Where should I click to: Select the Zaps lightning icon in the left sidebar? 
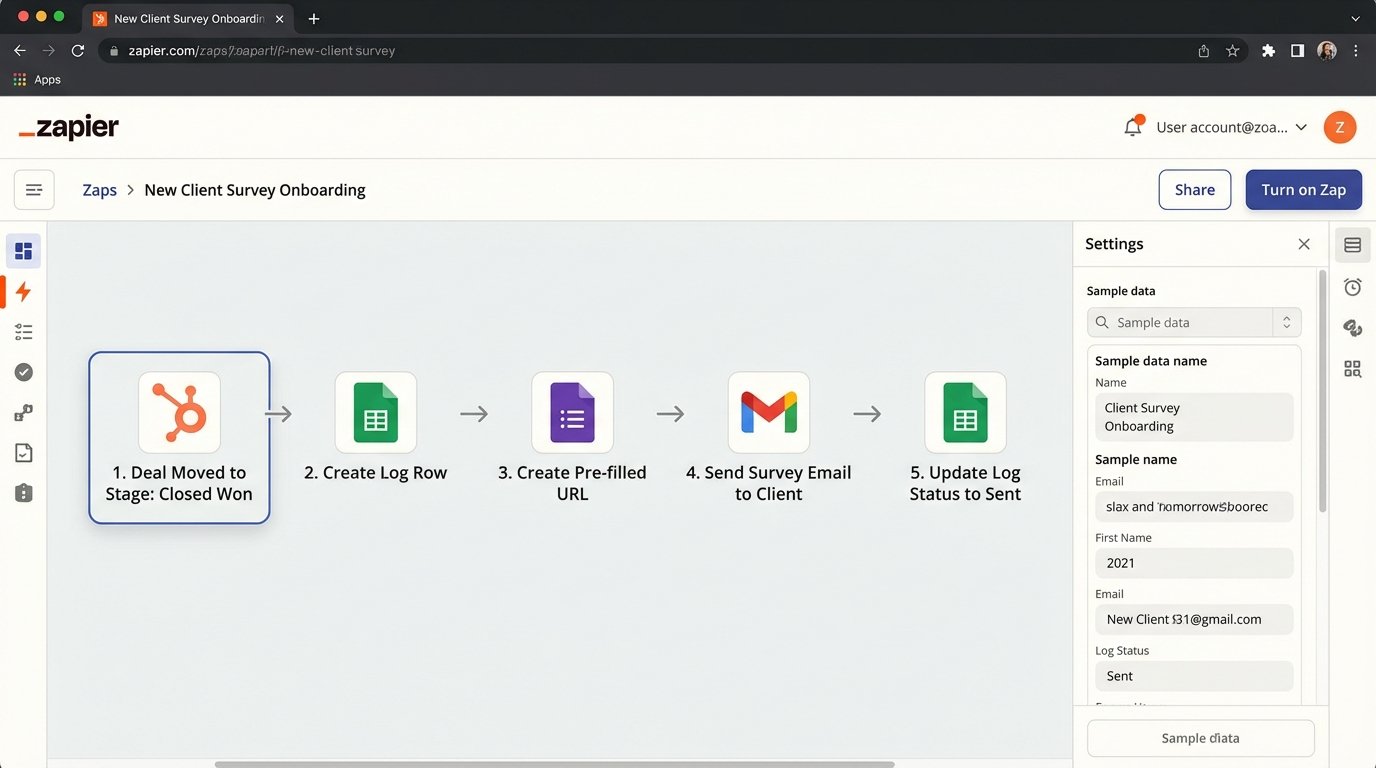[x=23, y=291]
